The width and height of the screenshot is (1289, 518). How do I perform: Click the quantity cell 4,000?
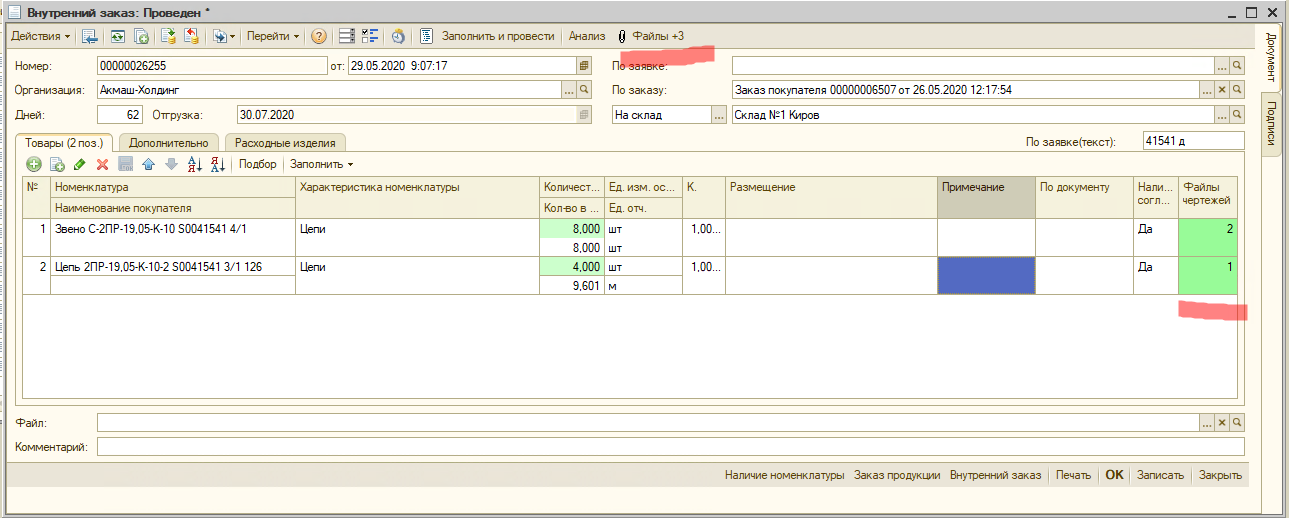571,267
